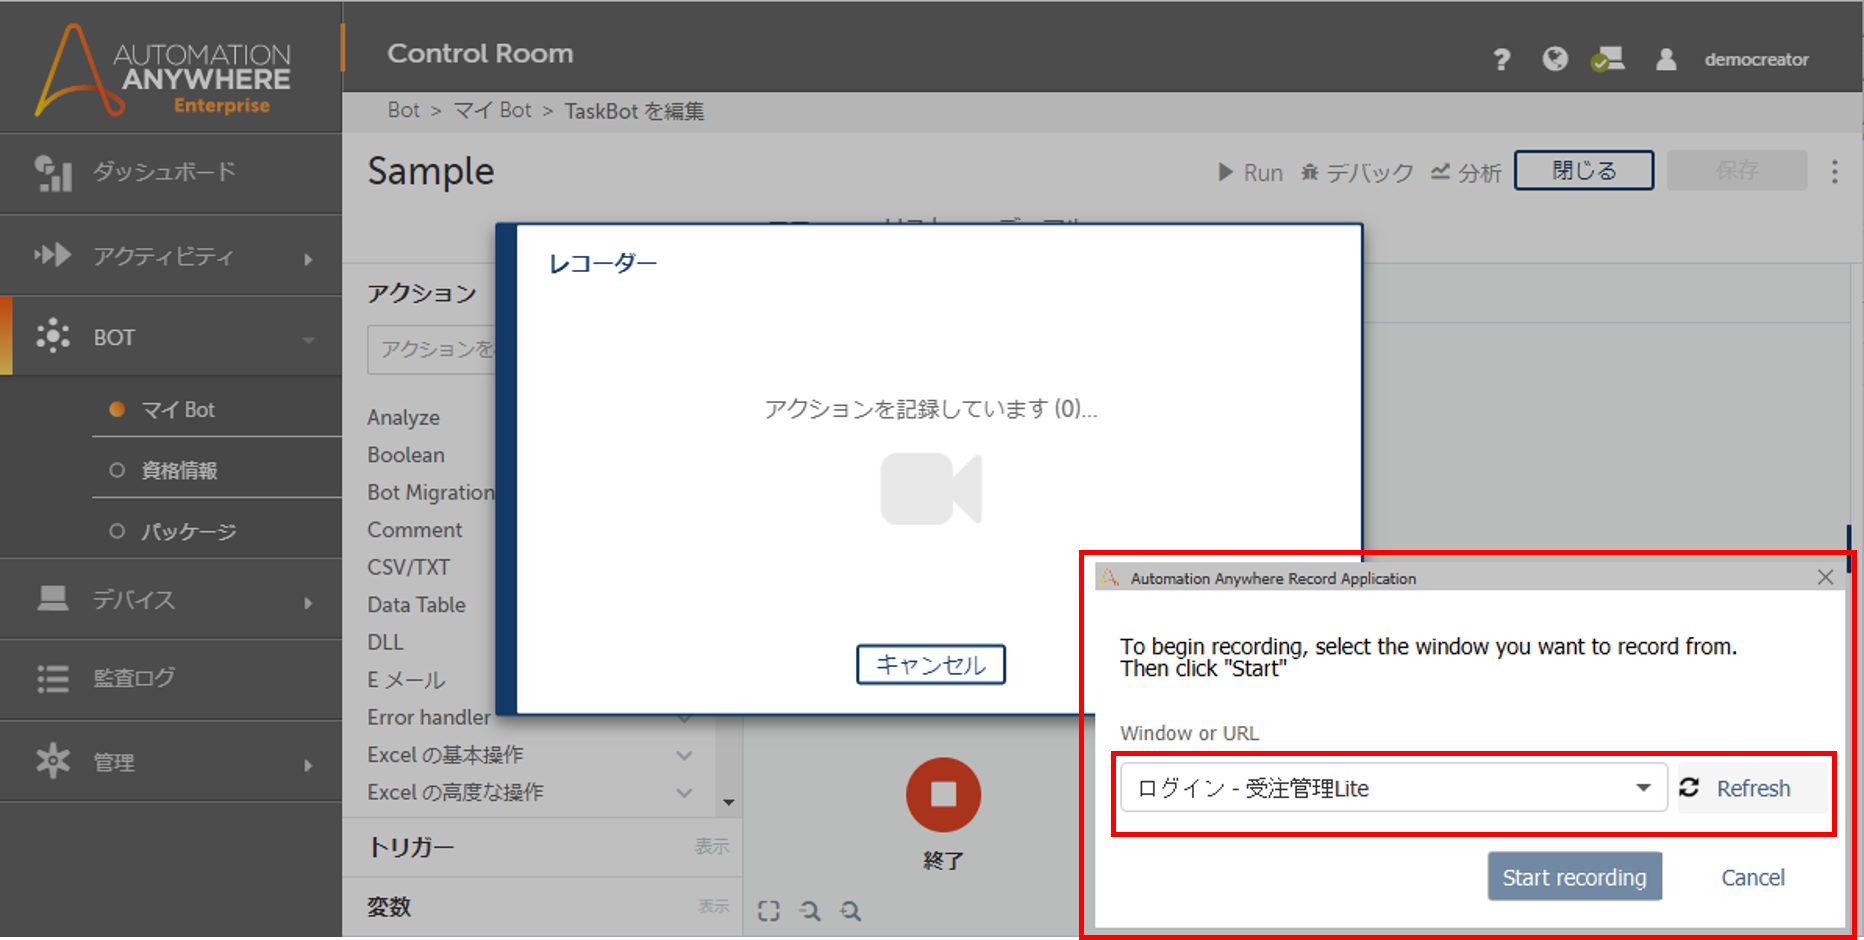The width and height of the screenshot is (1864, 940).
Task: Click the 分析 chart icon
Action: coord(1440,172)
